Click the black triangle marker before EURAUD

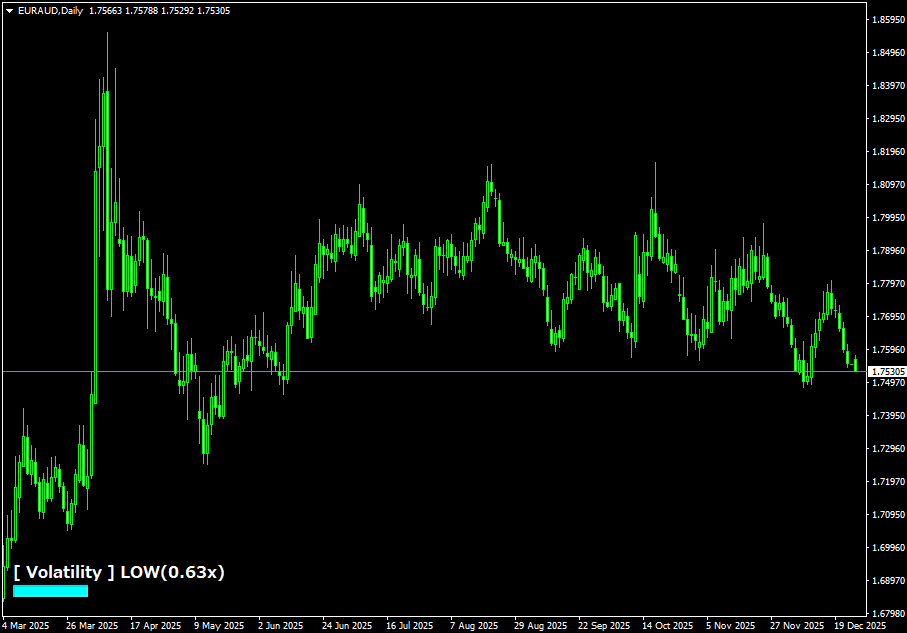[x=10, y=9]
